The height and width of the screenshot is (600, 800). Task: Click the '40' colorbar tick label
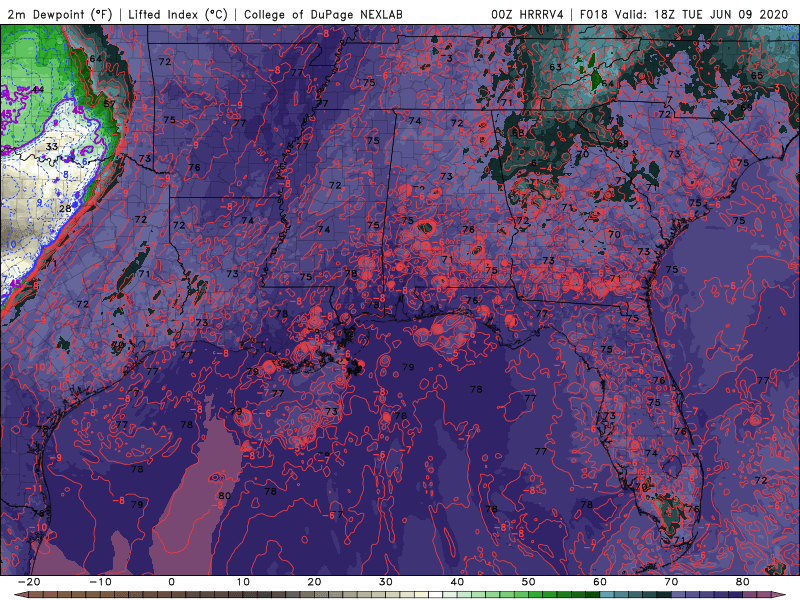coord(457,582)
